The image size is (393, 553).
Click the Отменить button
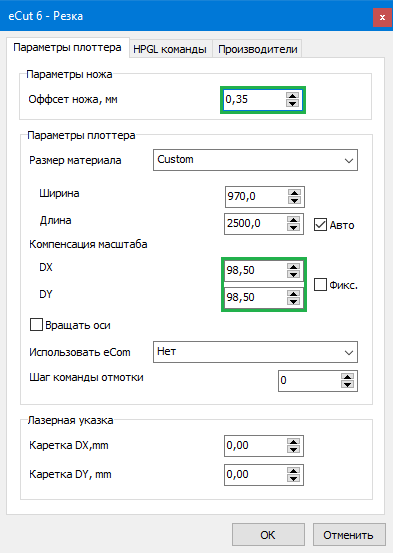pyautogui.click(x=349, y=535)
